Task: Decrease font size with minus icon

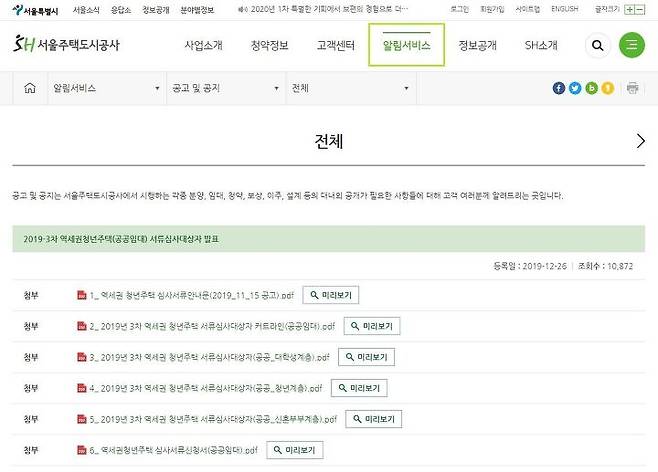Action: coord(640,9)
